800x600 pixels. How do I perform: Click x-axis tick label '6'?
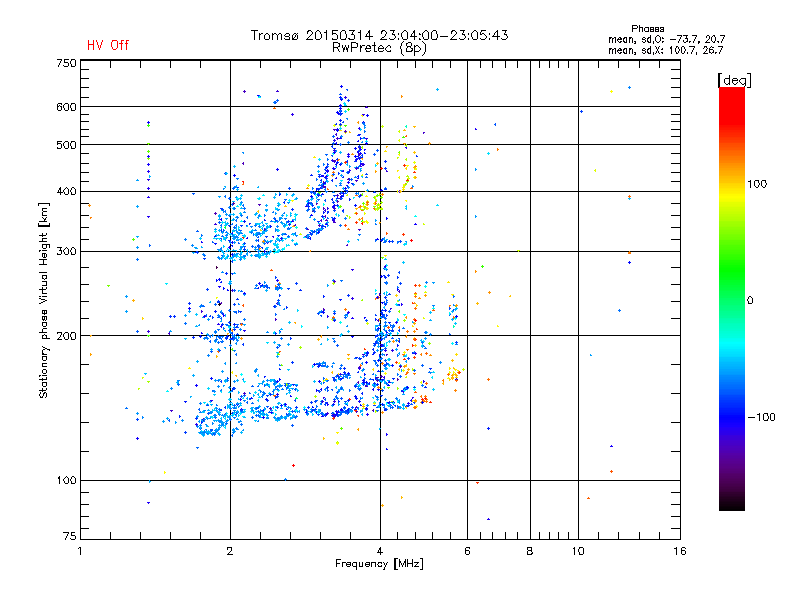(x=467, y=551)
